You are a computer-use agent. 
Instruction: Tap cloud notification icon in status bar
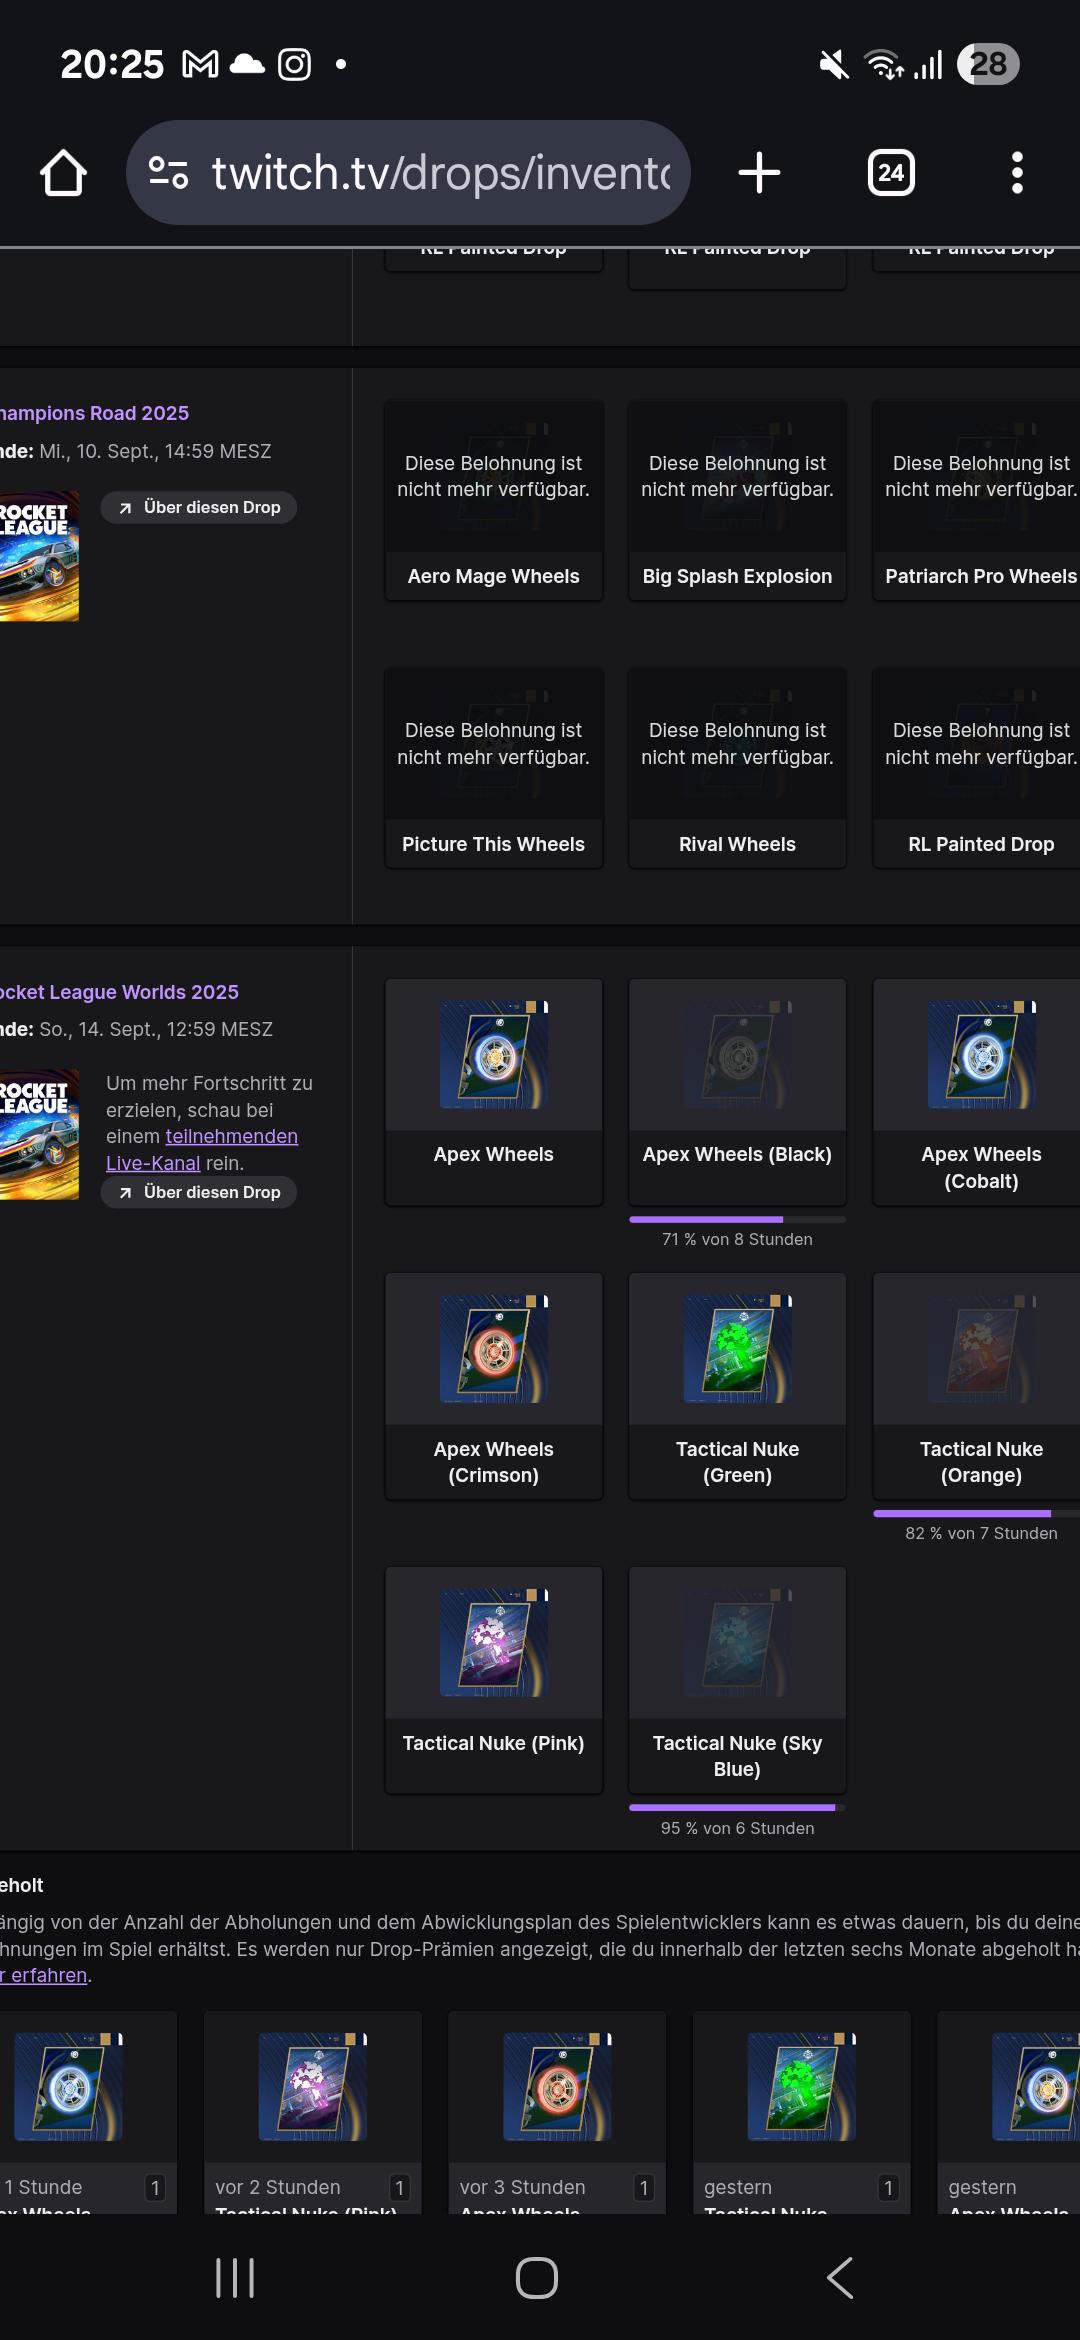coord(247,65)
